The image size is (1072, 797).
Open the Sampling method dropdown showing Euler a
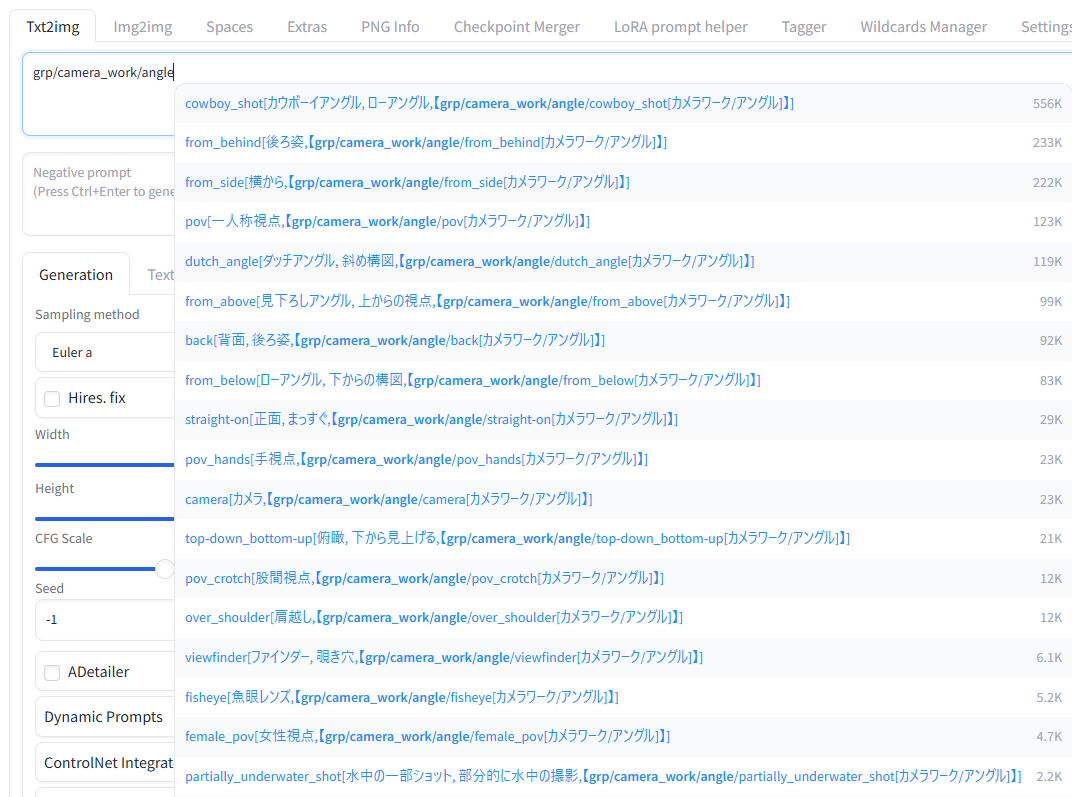pos(105,353)
